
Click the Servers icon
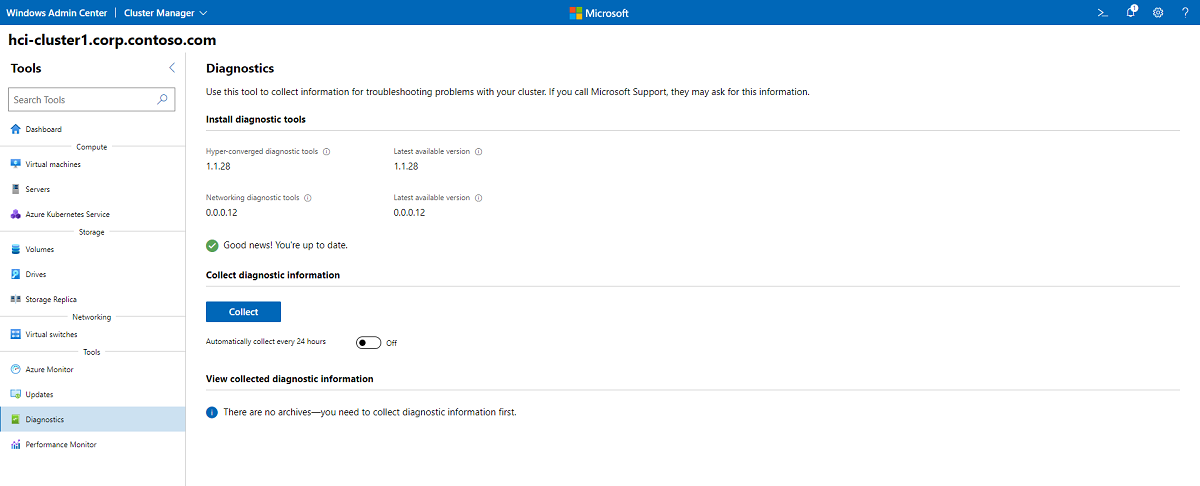click(15, 189)
